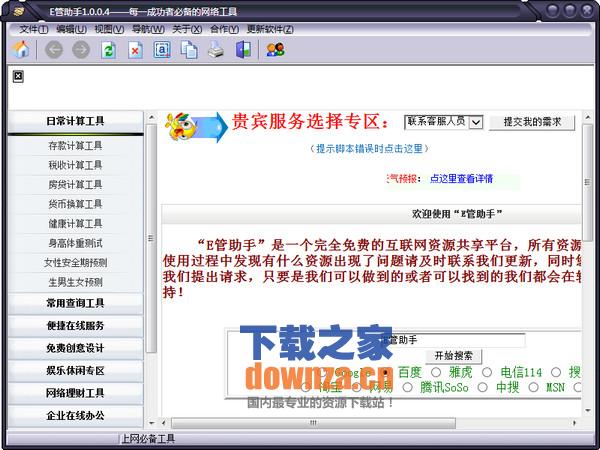
Task: Click the exit door toolbar icon
Action: point(243,50)
